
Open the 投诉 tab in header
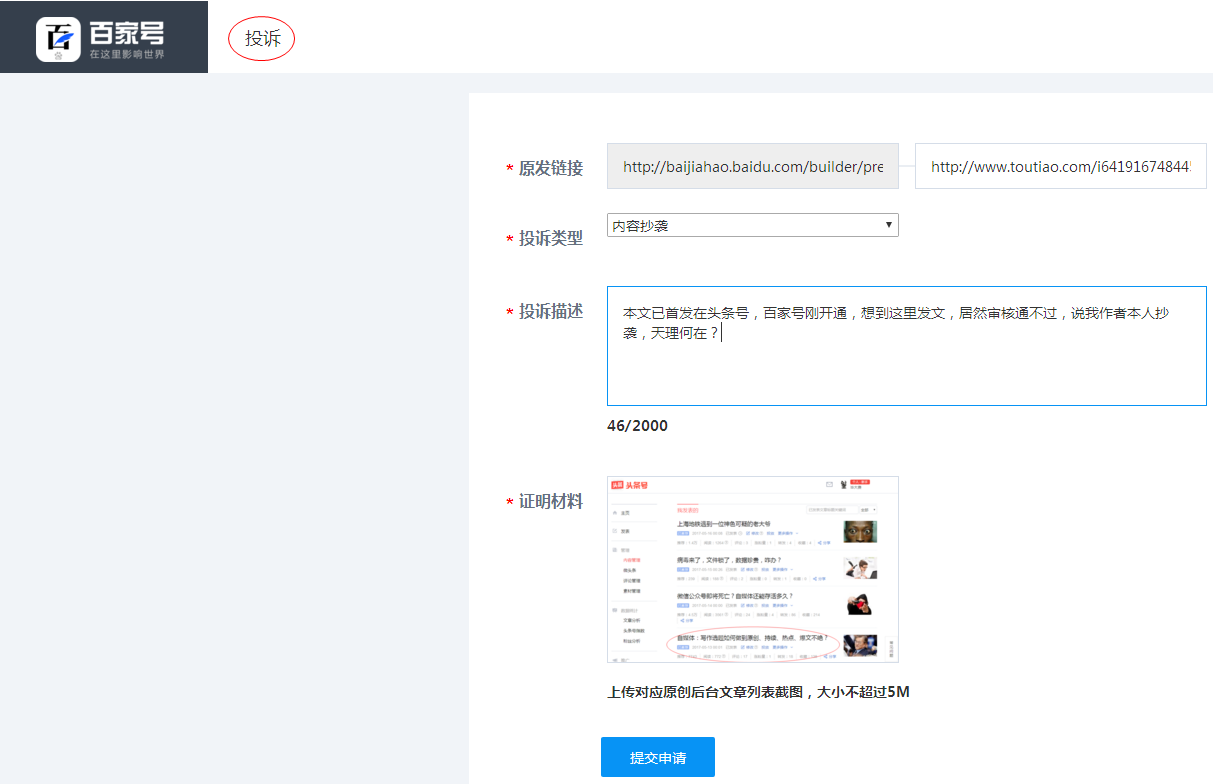click(x=262, y=39)
